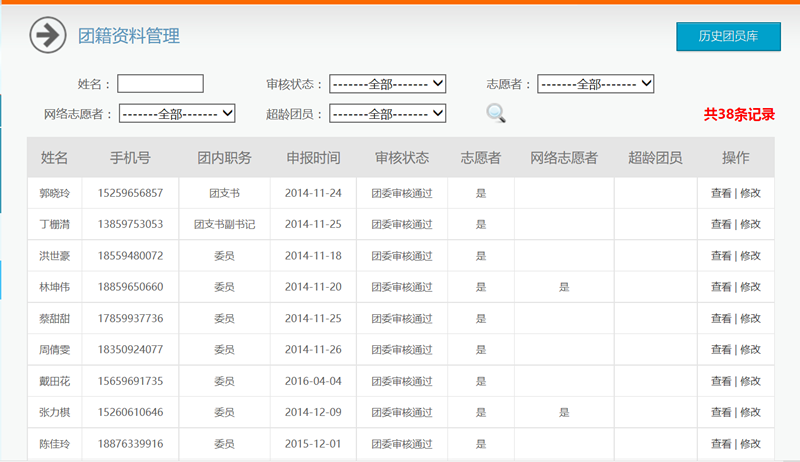Click 修改 for 郭晓玲

[751, 193]
